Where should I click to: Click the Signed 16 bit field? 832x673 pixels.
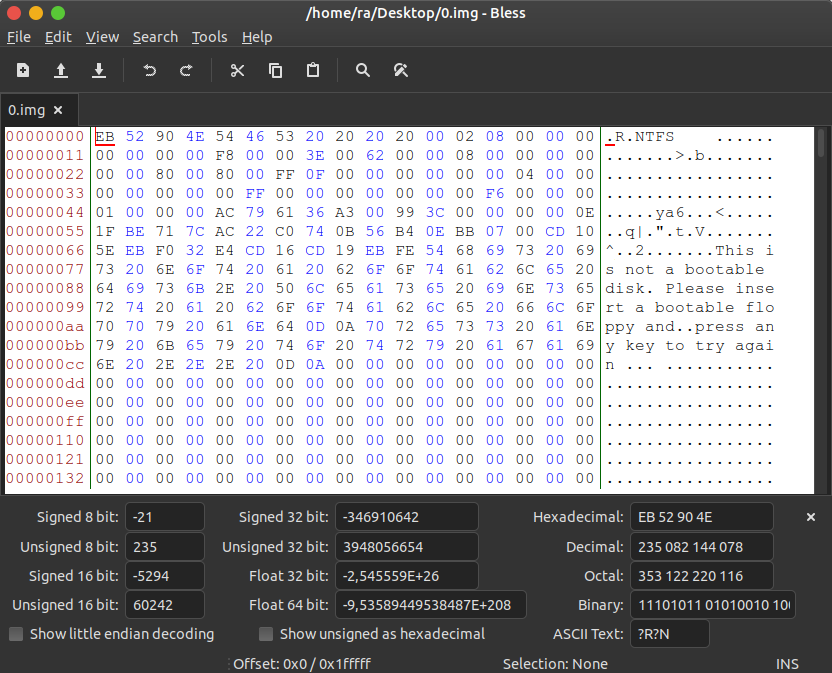coord(164,576)
